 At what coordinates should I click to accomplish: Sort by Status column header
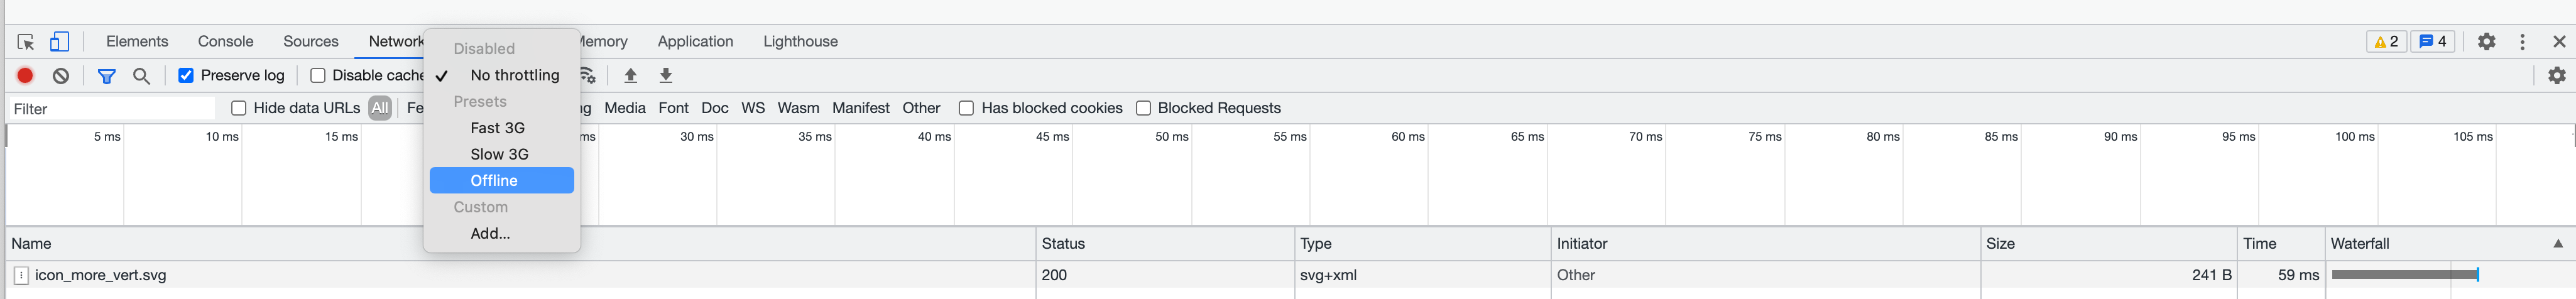pos(1165,244)
